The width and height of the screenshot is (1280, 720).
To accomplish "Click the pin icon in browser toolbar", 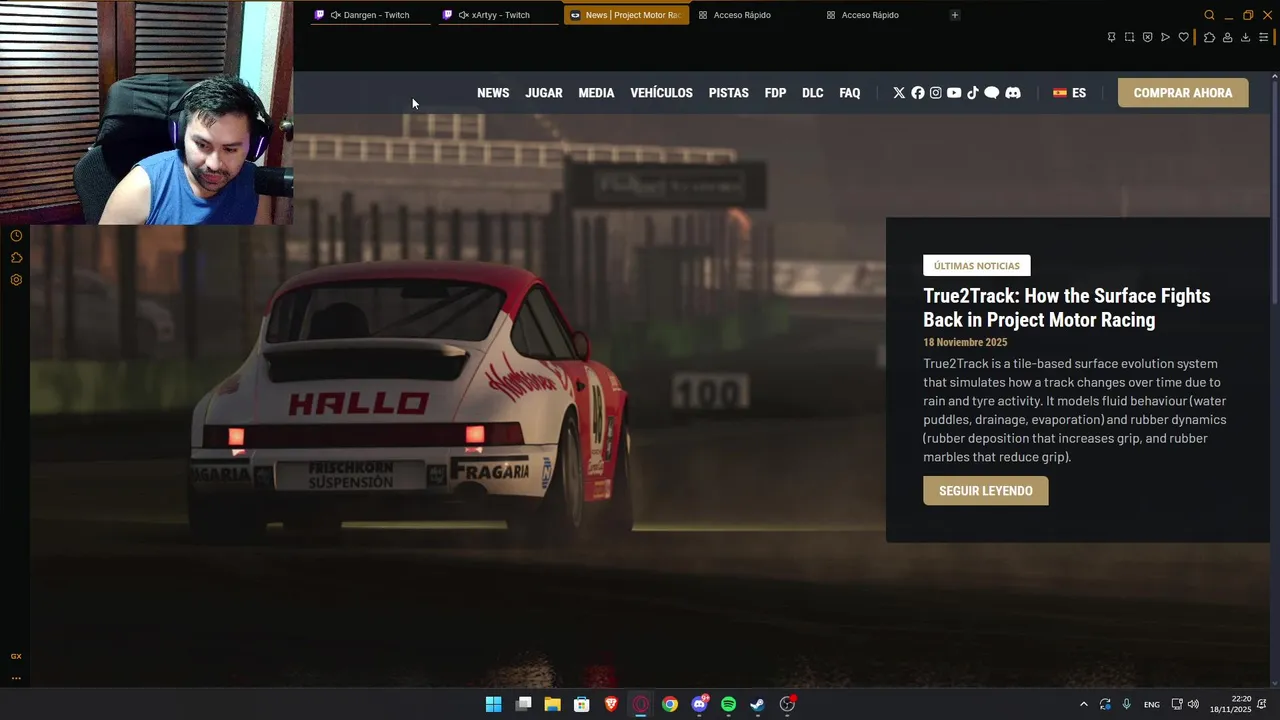I will 1111,37.
